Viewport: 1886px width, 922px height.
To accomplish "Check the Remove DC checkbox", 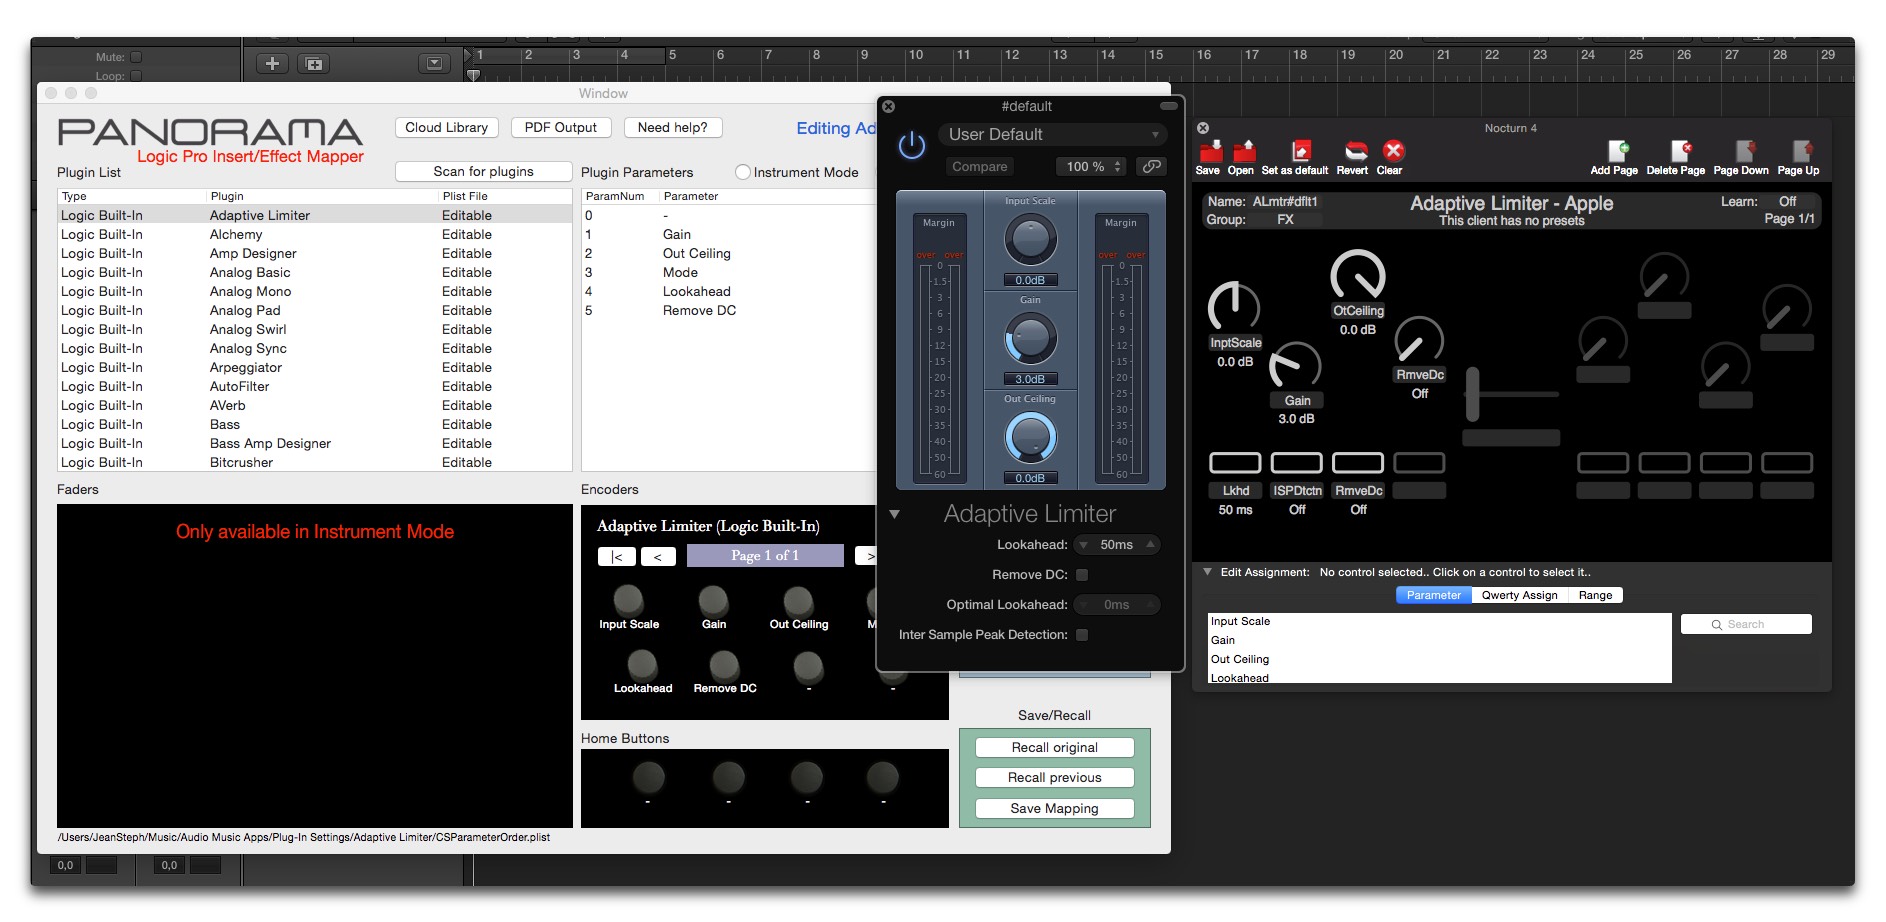I will click(x=1081, y=575).
